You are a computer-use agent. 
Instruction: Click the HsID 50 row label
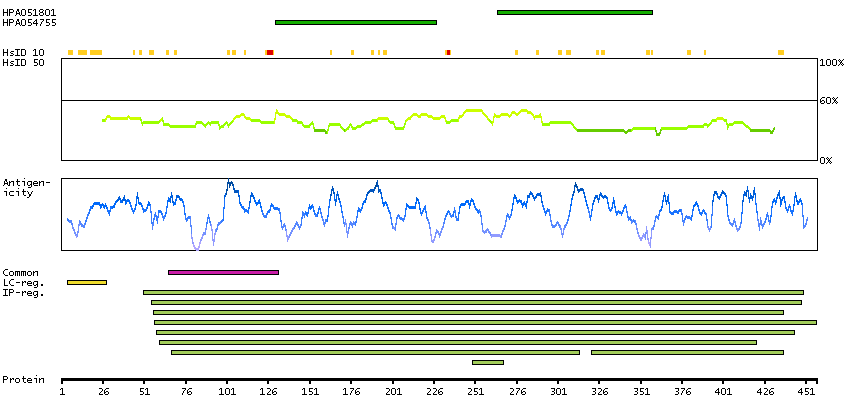(23, 62)
